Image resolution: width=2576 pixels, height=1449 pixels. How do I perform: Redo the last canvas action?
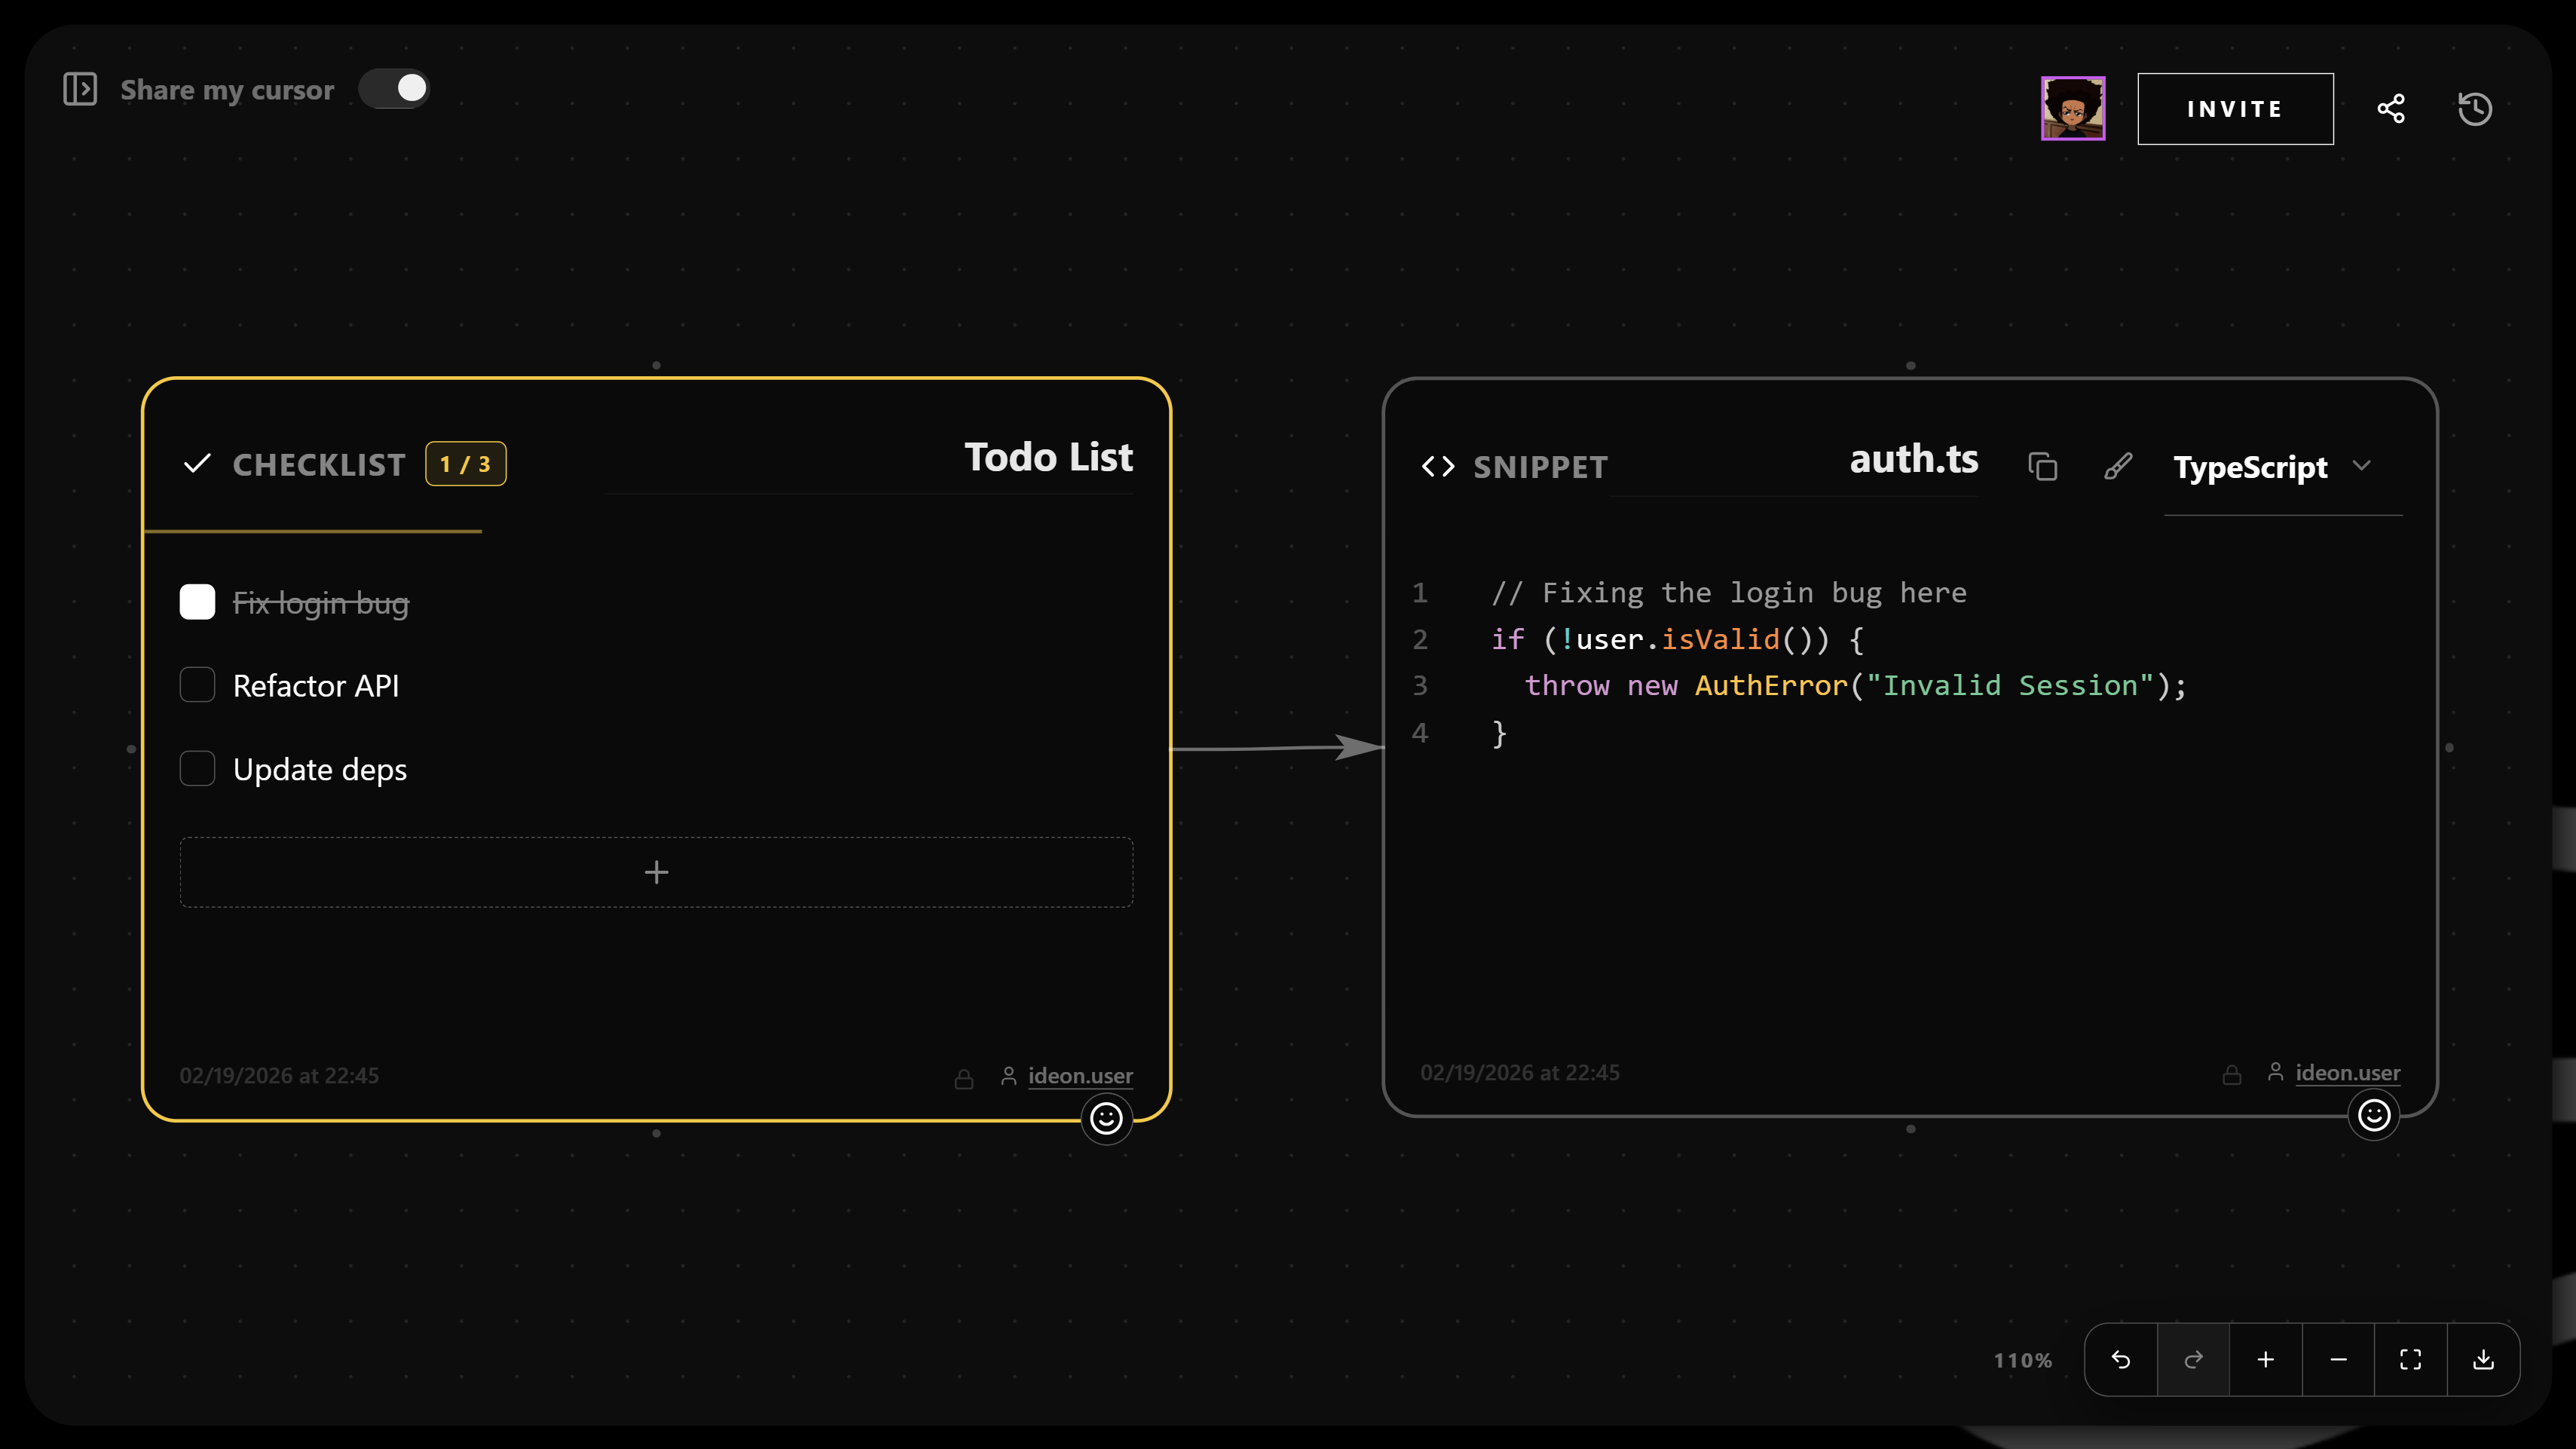click(2194, 1359)
